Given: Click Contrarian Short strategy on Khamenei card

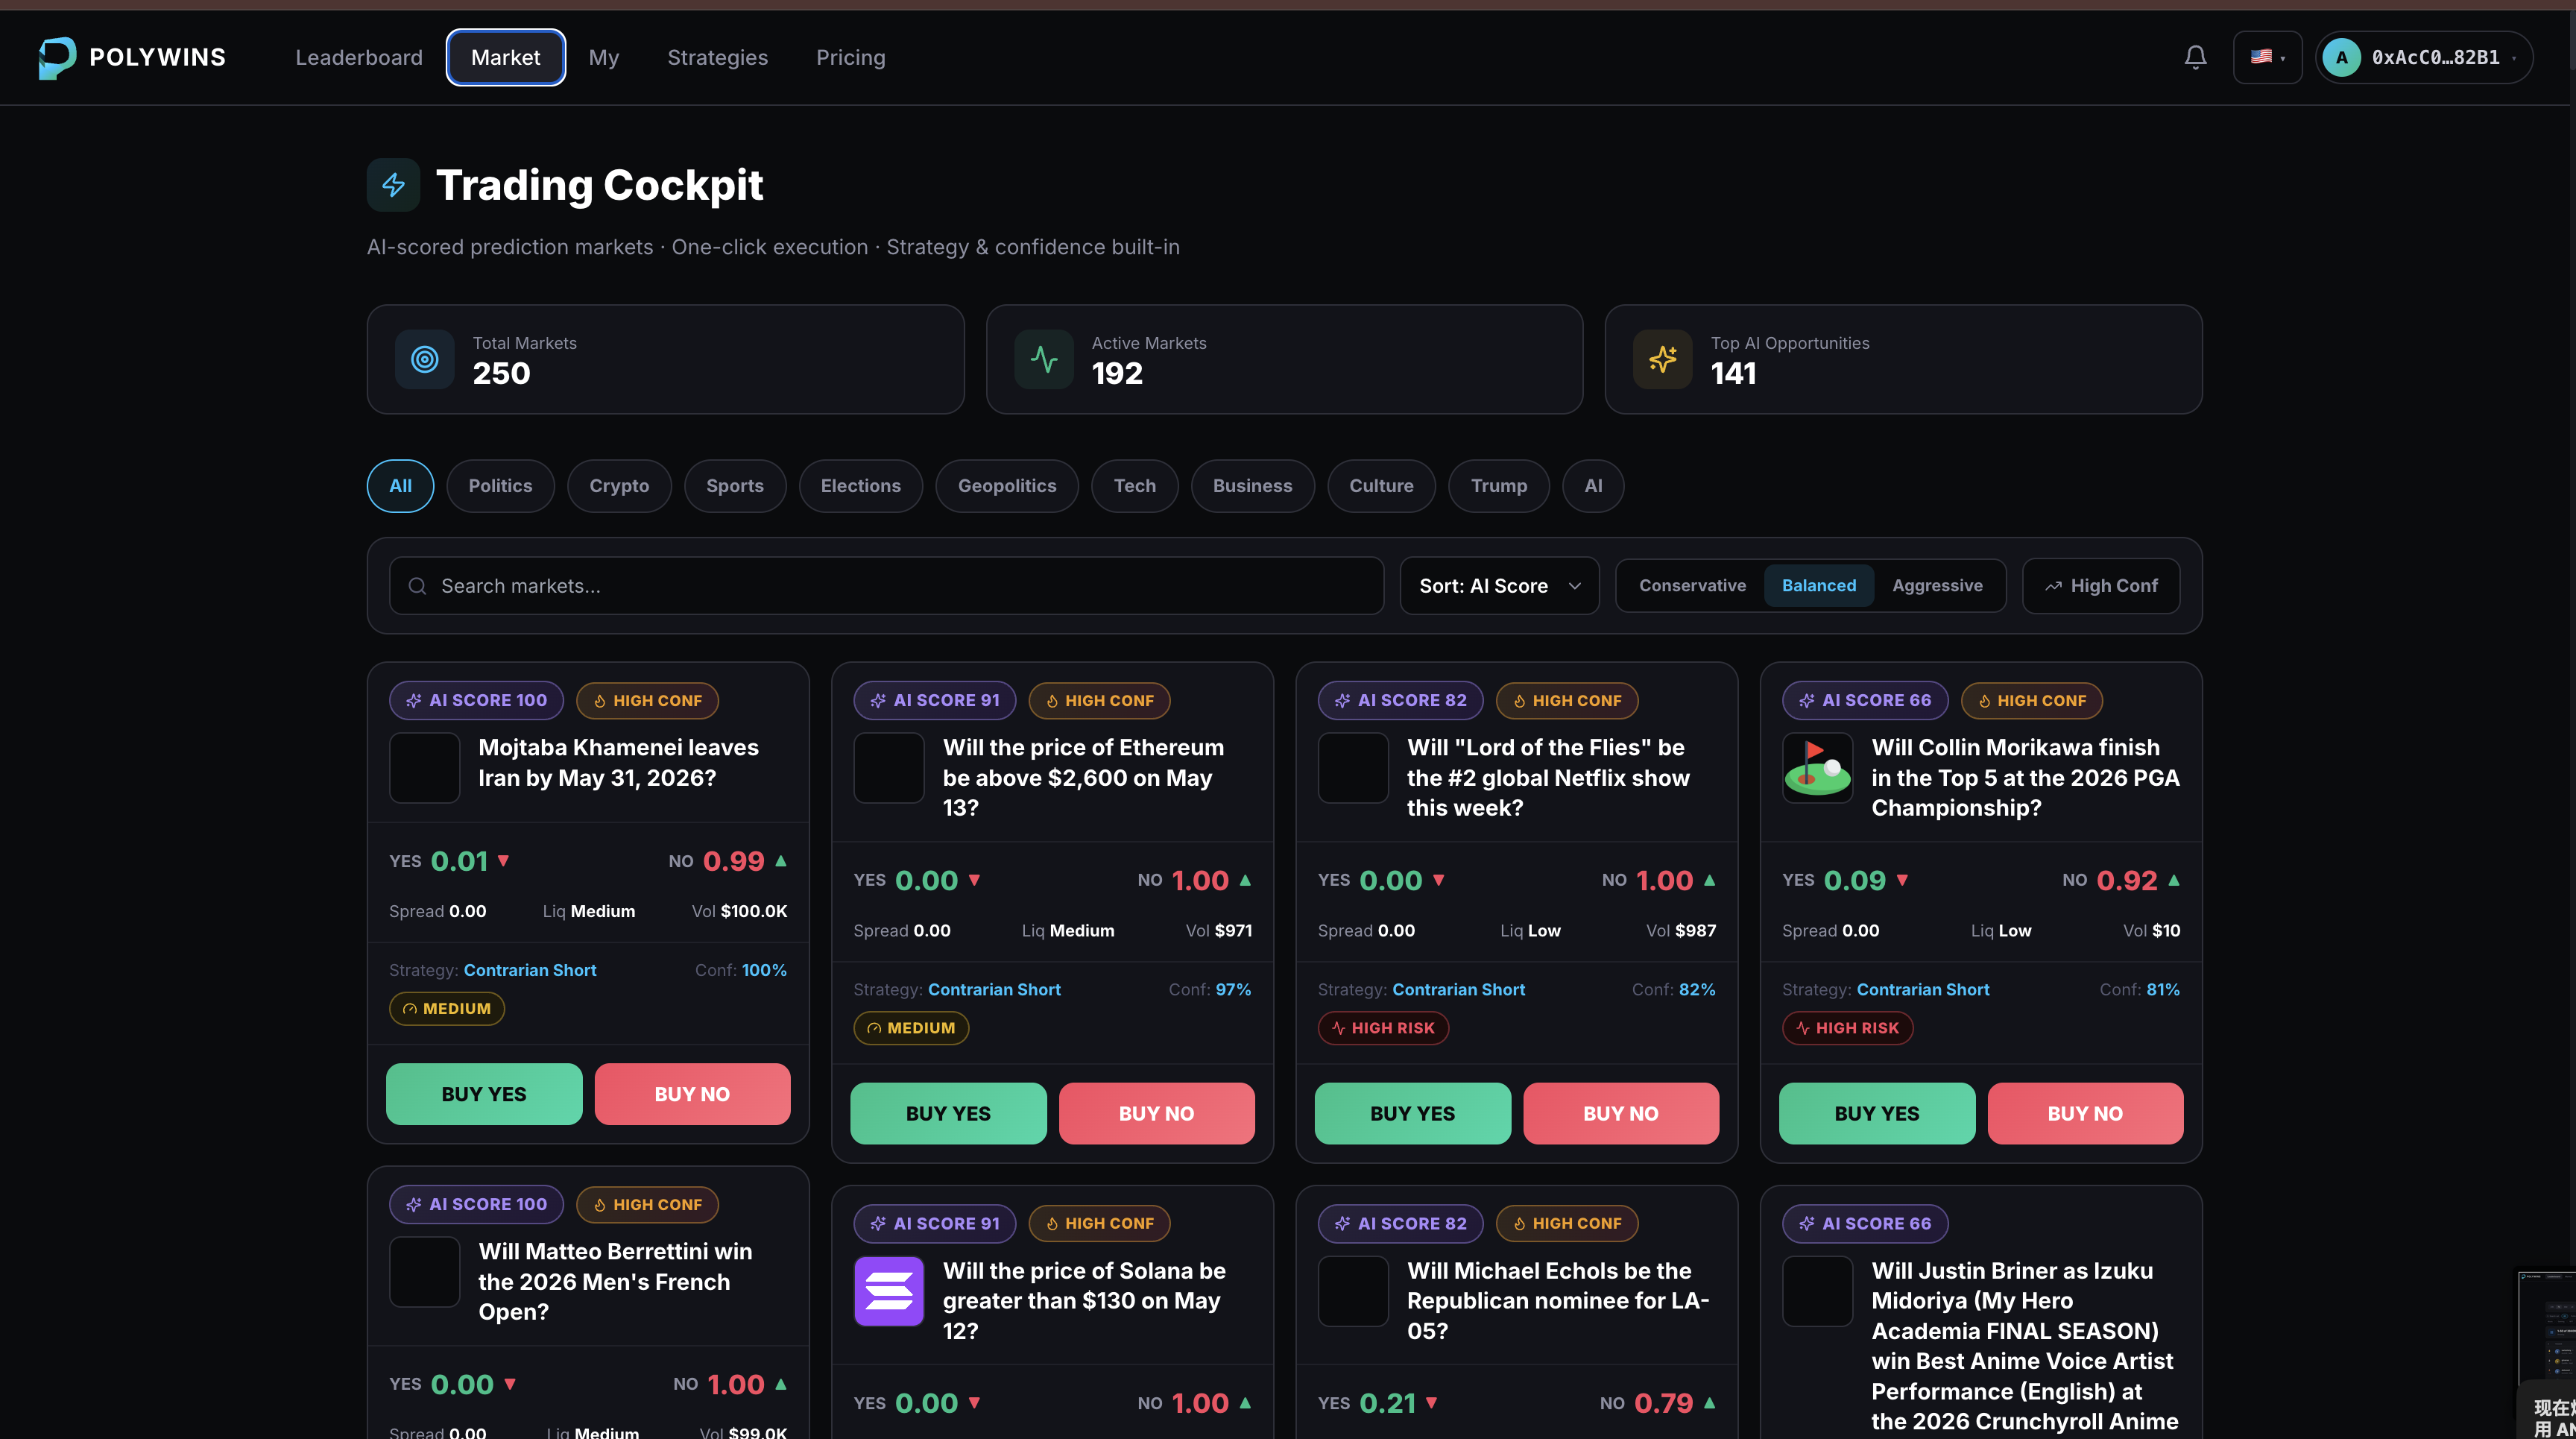Looking at the screenshot, I should (x=530, y=970).
